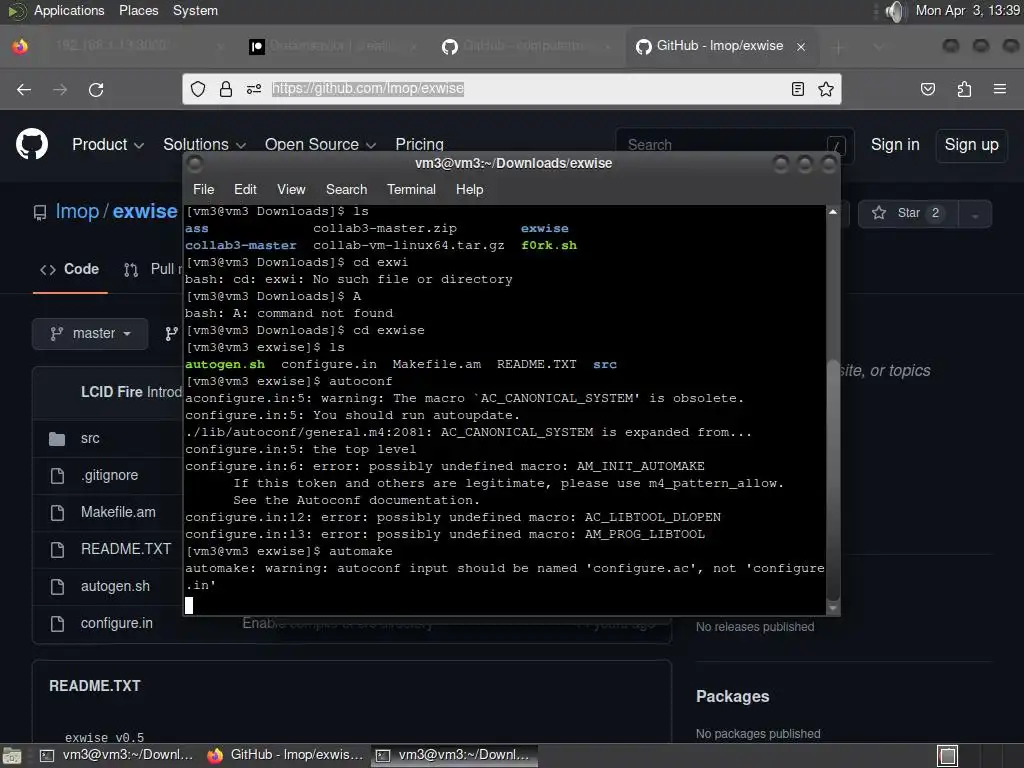Open the Star options dropdown arrow
Screen dimensions: 1024x768
(x=975, y=214)
